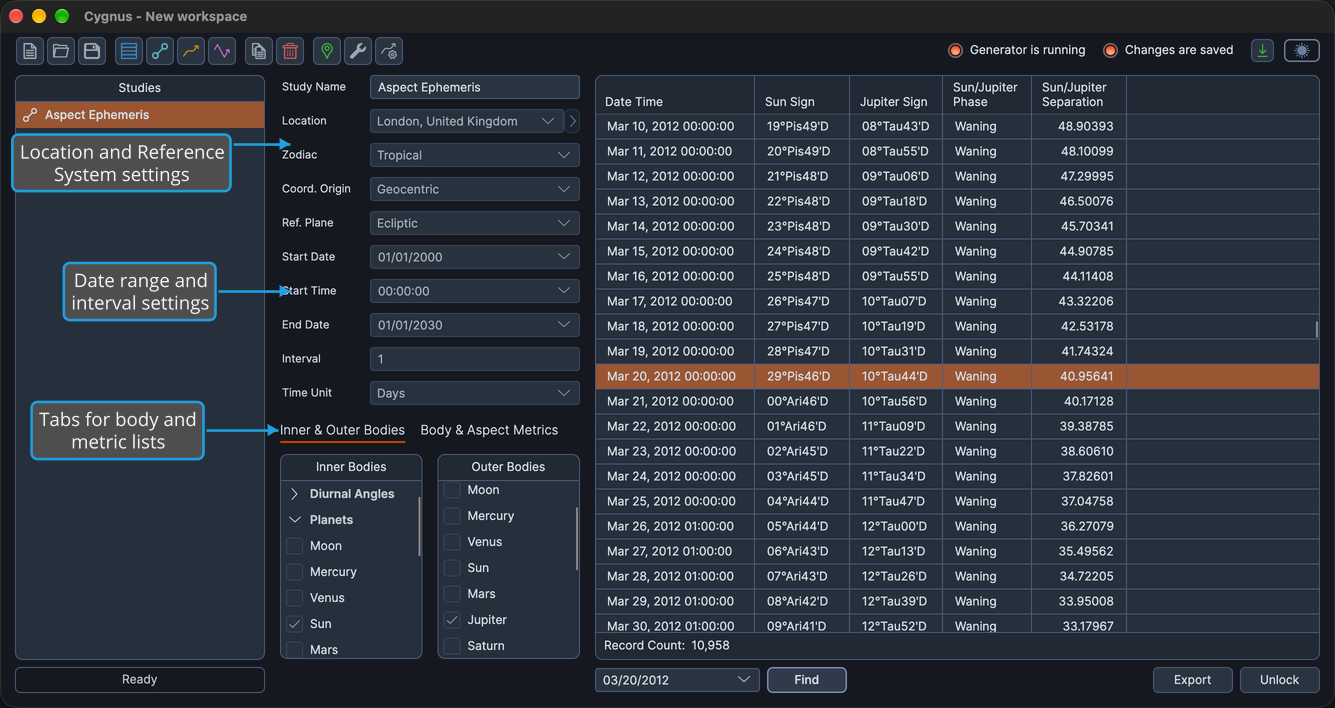1335x708 pixels.
Task: Click the green download arrow icon
Action: (1263, 50)
